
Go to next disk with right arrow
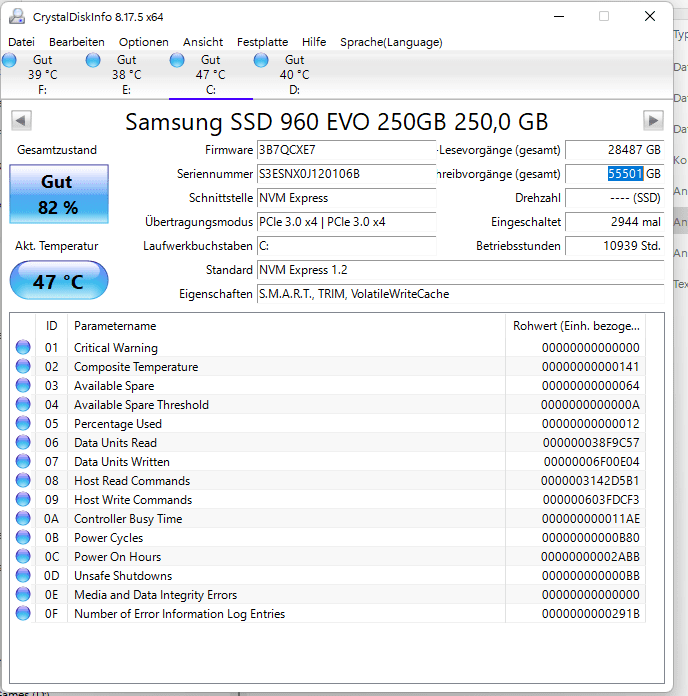pos(653,120)
